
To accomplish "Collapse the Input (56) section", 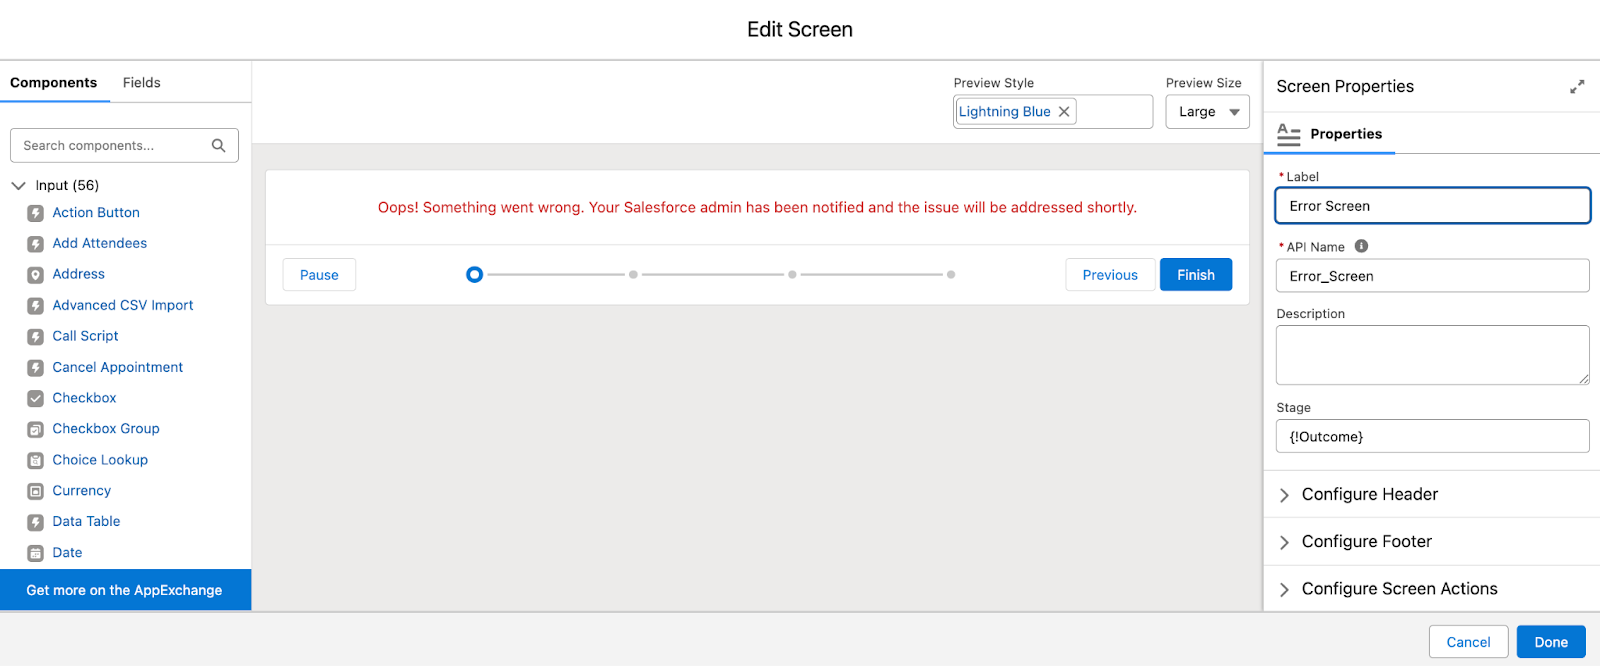I will [18, 185].
